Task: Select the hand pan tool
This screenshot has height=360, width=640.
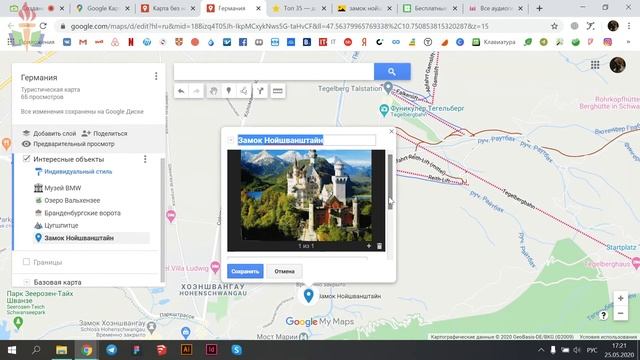Action: tap(213, 91)
